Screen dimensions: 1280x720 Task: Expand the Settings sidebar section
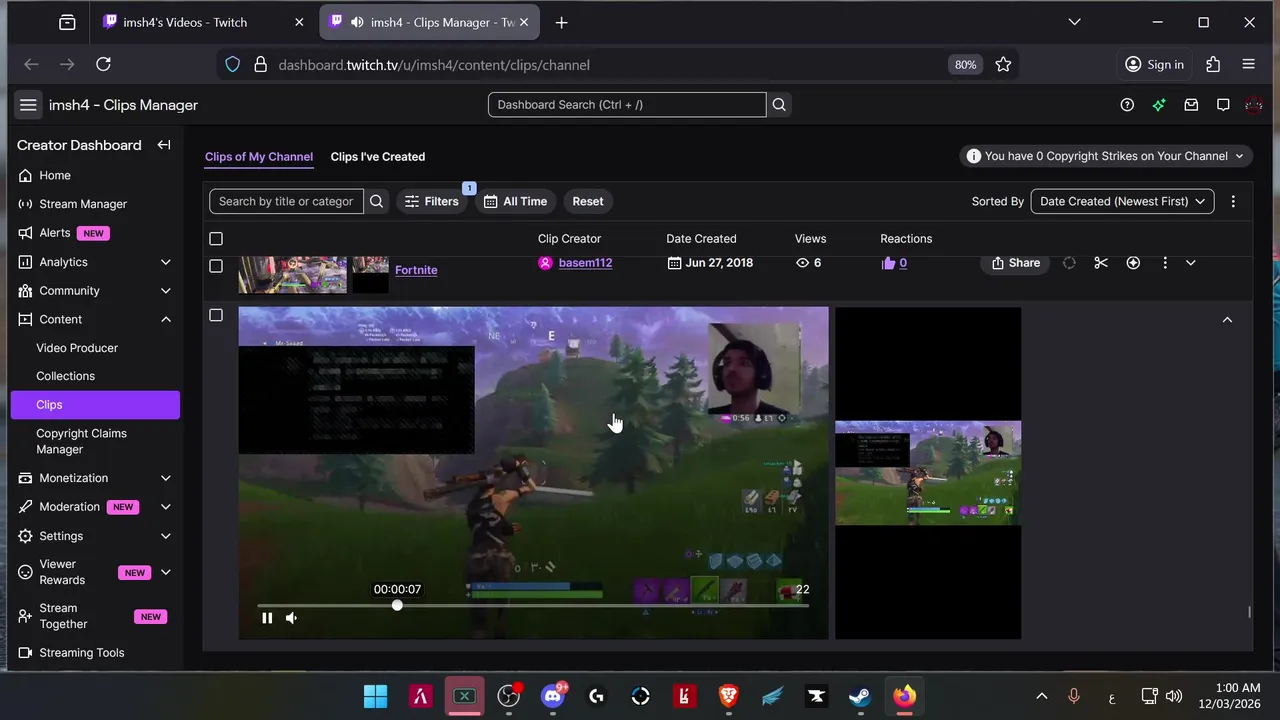click(x=166, y=536)
